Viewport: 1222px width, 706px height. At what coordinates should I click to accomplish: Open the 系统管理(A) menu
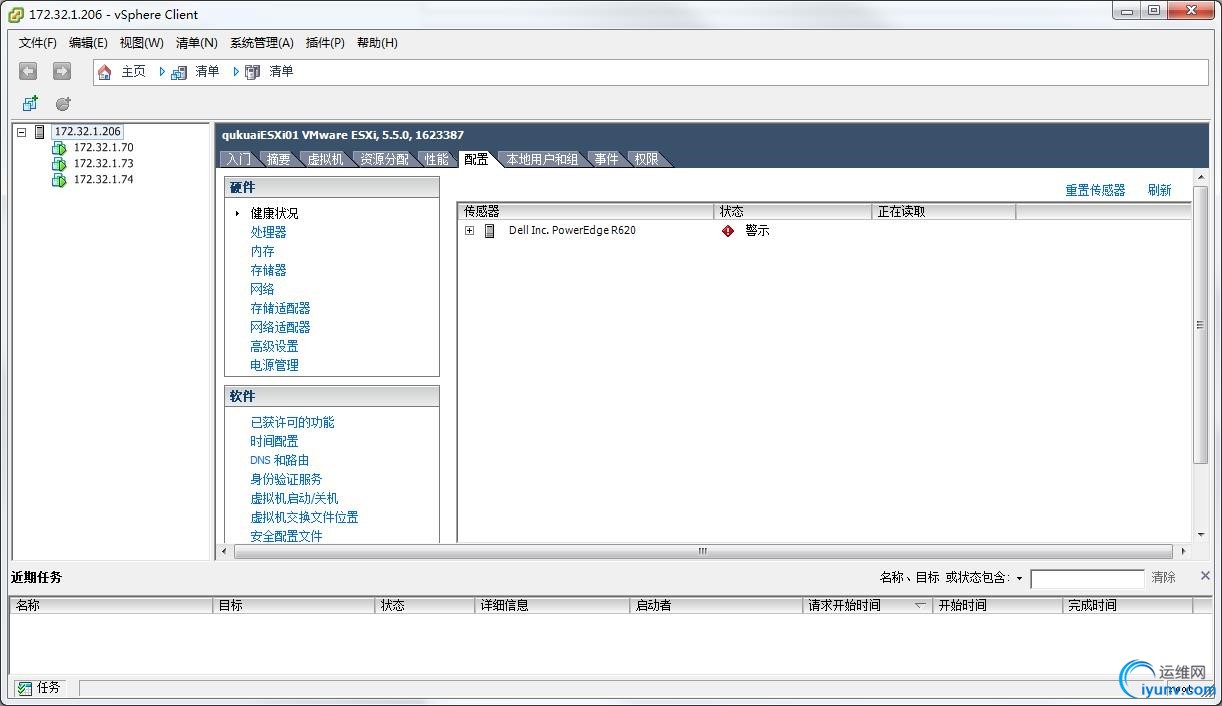[x=262, y=43]
